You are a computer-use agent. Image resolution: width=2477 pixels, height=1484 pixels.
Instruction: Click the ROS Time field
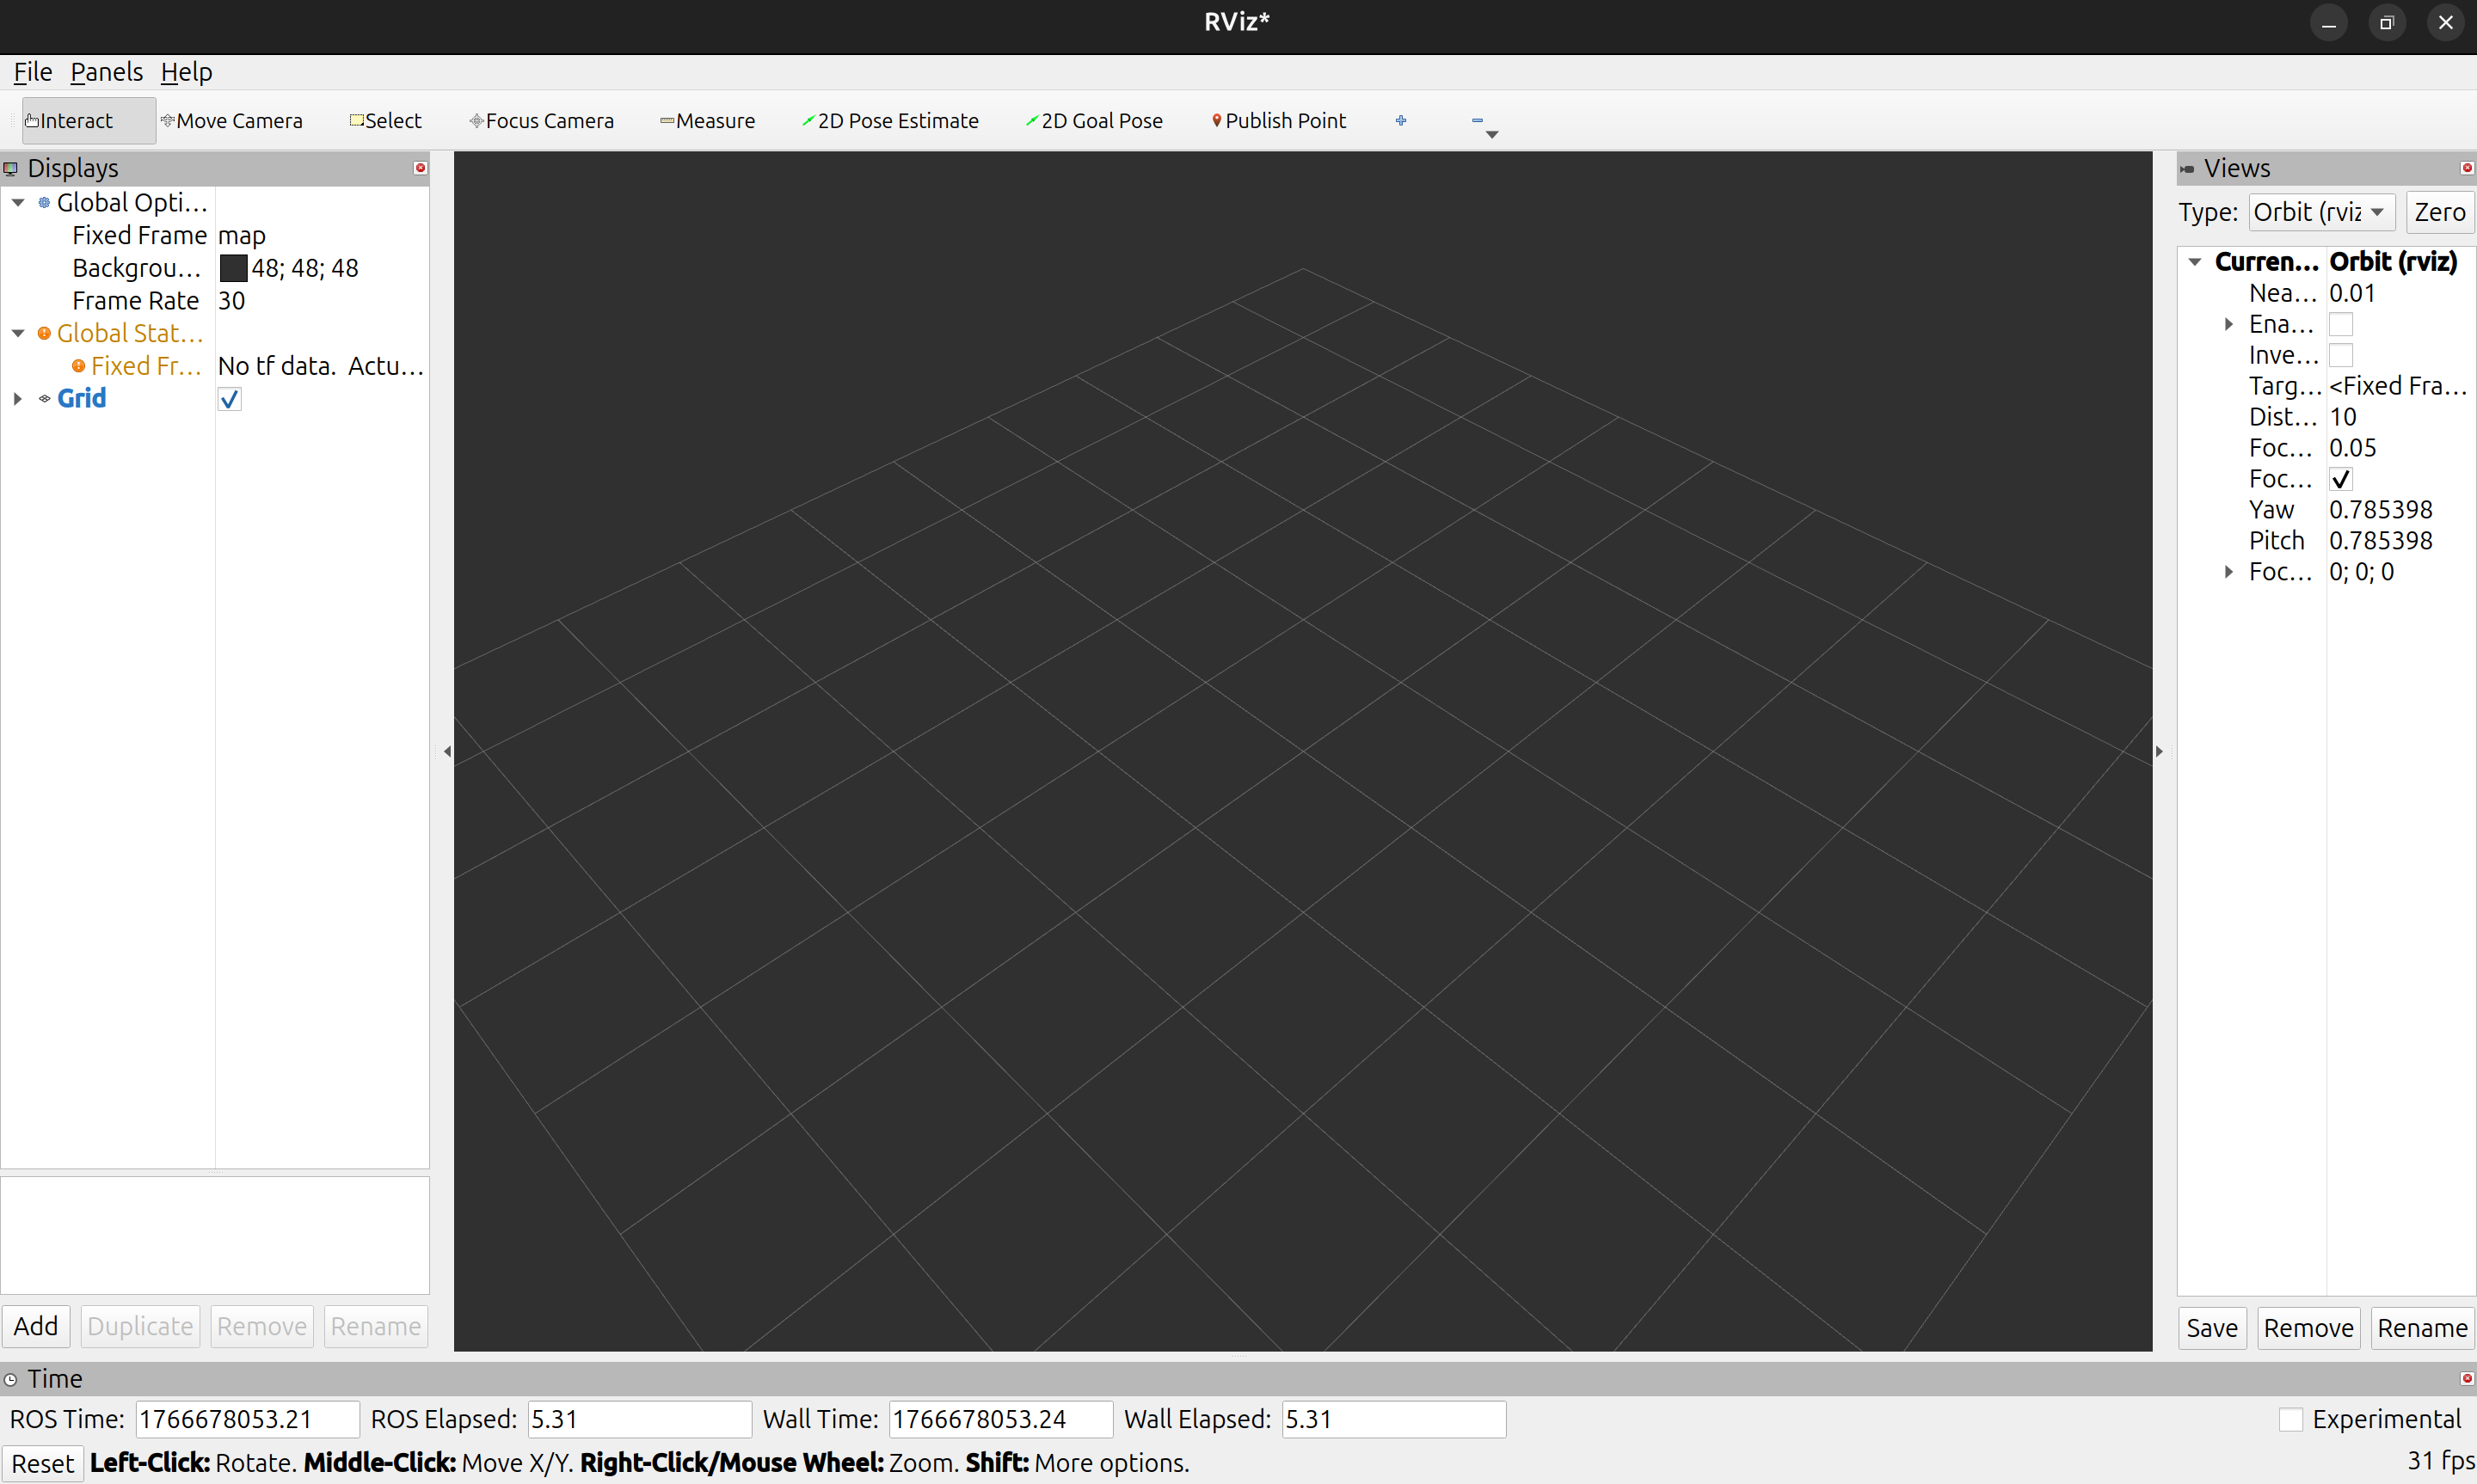(247, 1420)
